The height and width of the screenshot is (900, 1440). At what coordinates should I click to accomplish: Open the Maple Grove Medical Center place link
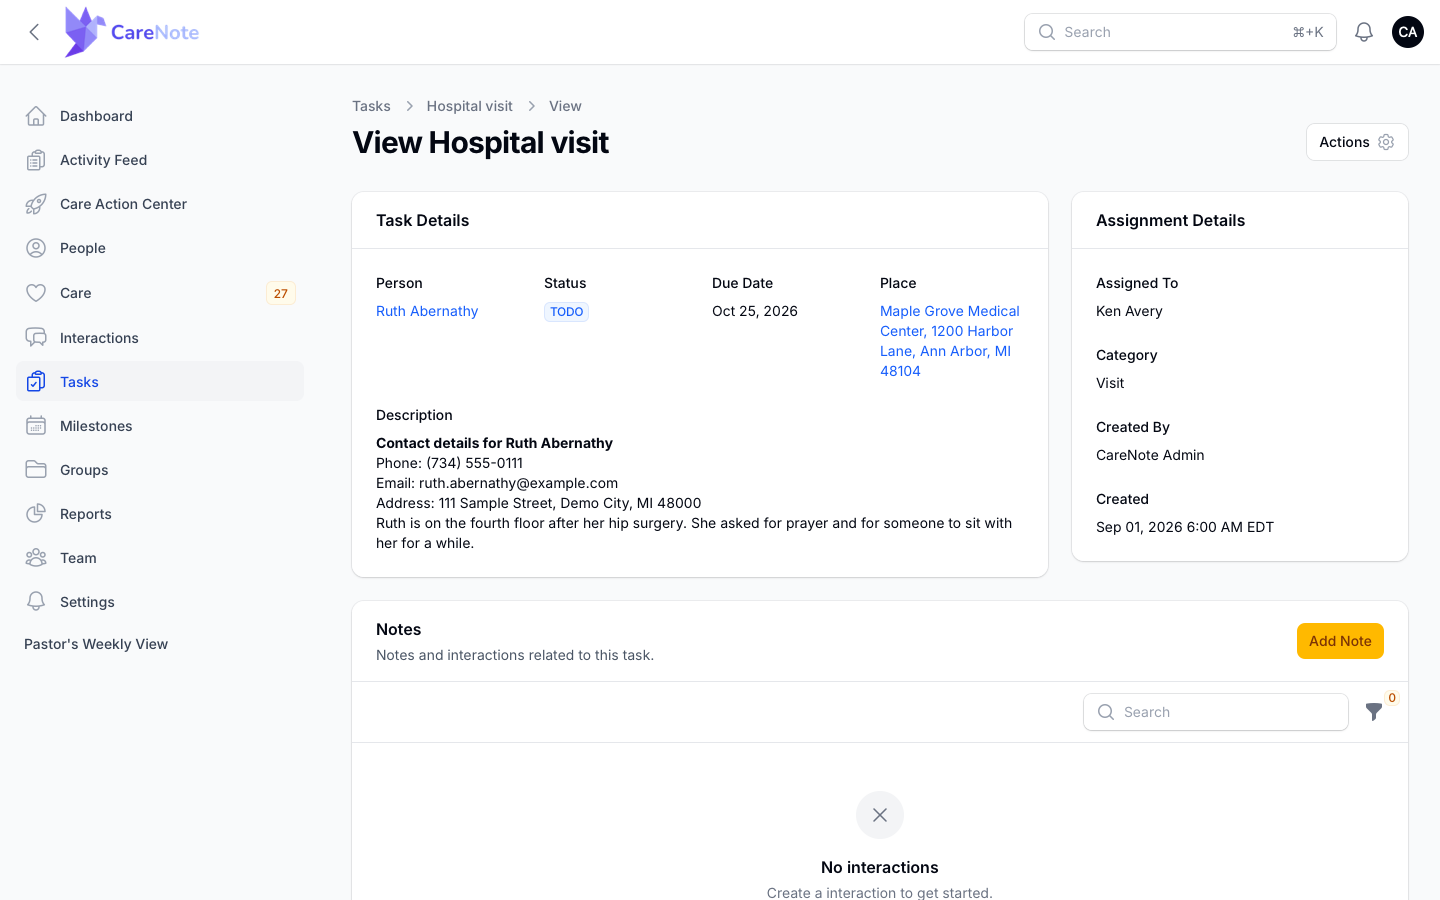pyautogui.click(x=950, y=341)
